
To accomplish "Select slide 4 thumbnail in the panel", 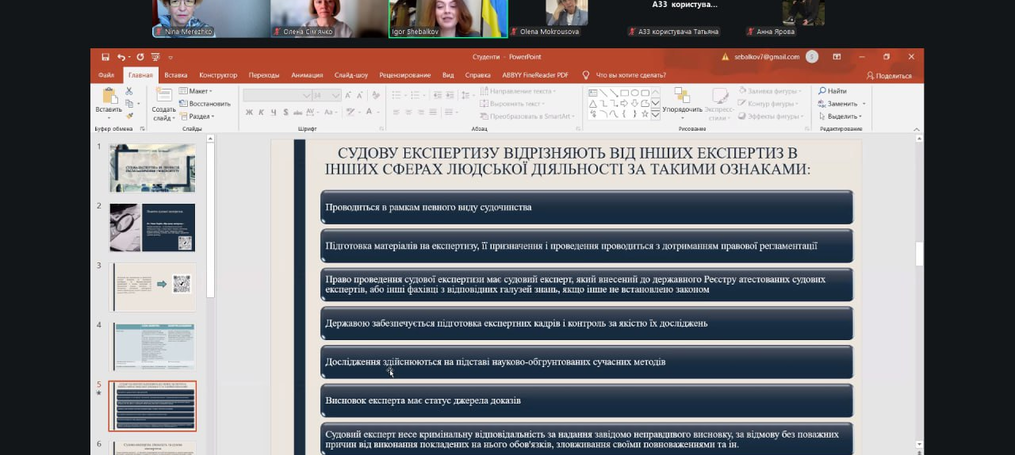I will pyautogui.click(x=152, y=347).
